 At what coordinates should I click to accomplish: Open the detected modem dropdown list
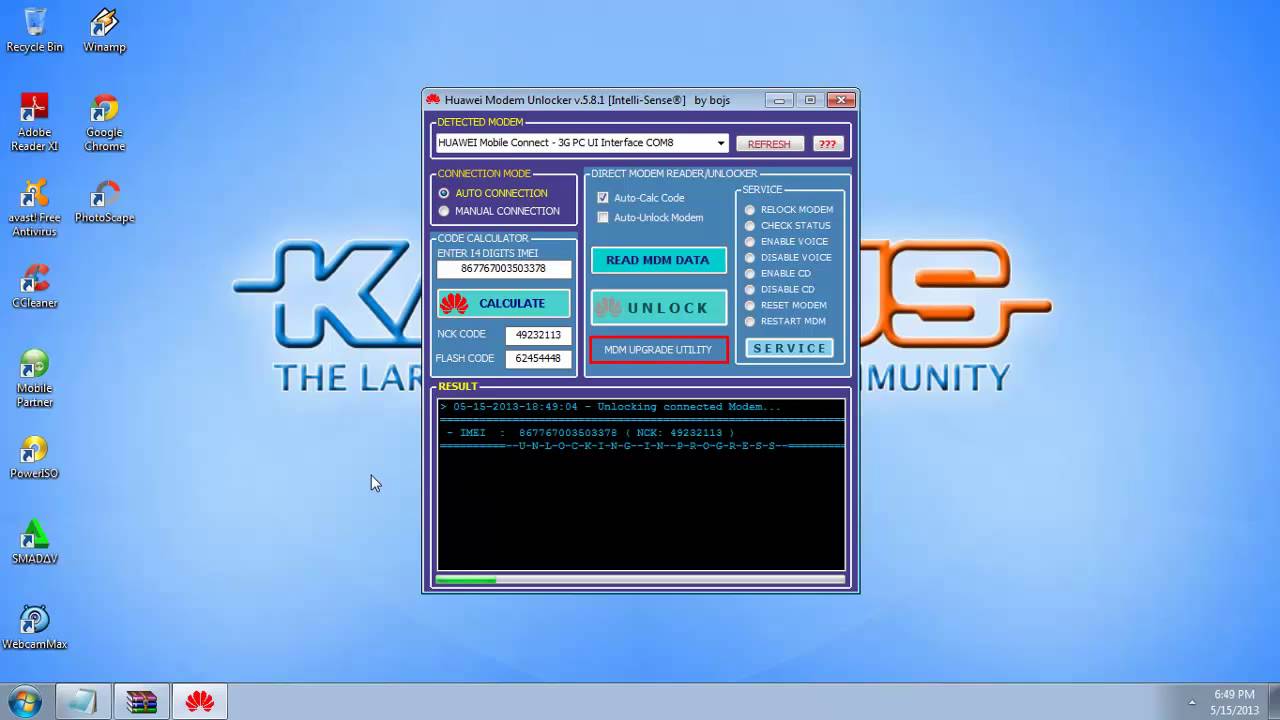pyautogui.click(x=720, y=143)
